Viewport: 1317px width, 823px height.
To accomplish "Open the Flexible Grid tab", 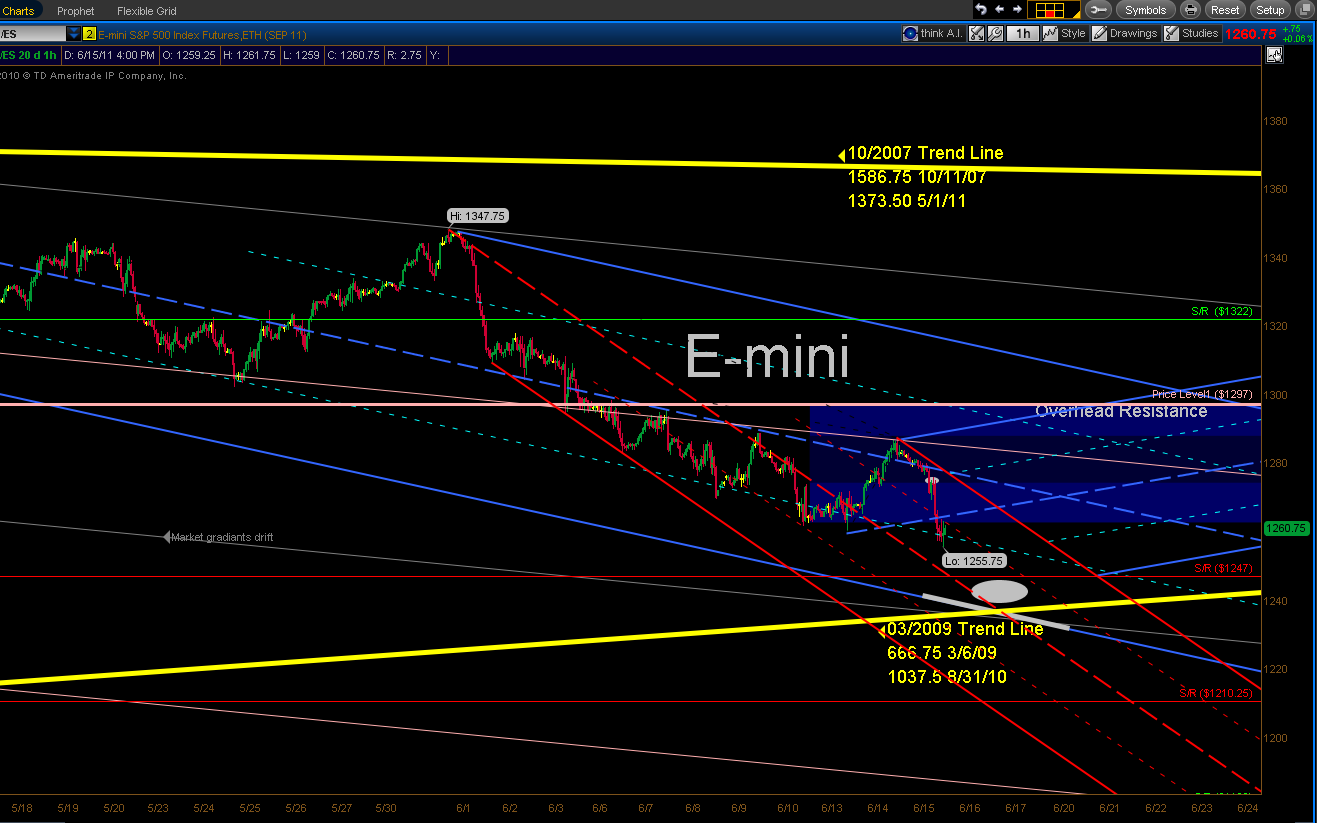I will [147, 10].
